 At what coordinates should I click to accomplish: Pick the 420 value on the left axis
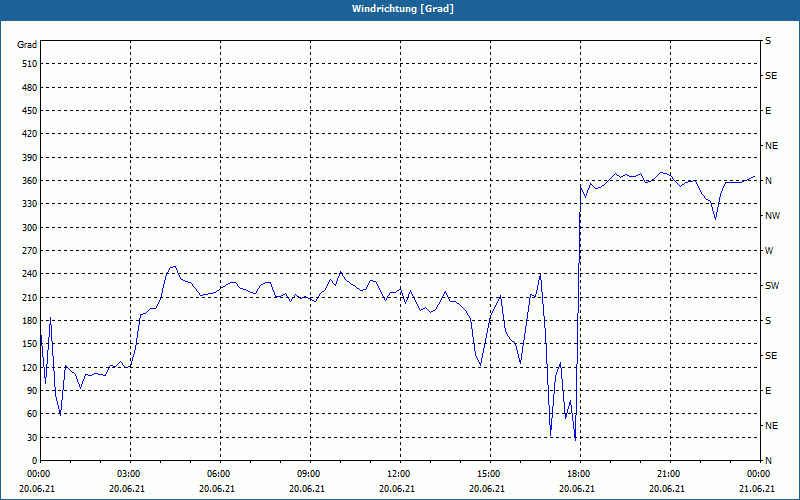[x=30, y=134]
